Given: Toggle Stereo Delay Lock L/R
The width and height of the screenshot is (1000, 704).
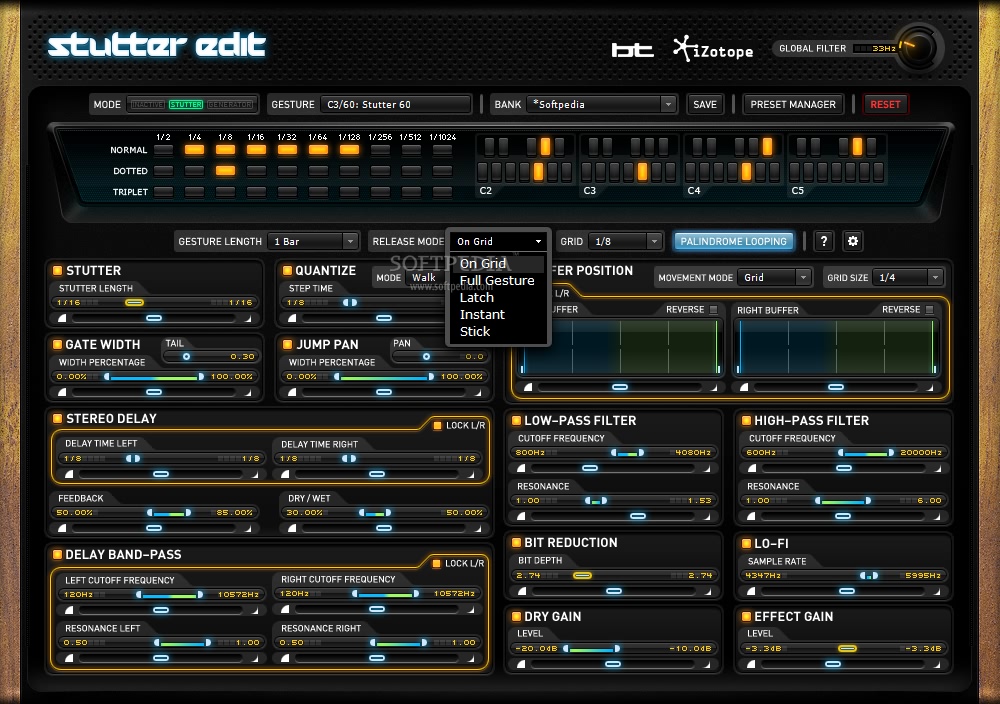Looking at the screenshot, I should [x=438, y=425].
